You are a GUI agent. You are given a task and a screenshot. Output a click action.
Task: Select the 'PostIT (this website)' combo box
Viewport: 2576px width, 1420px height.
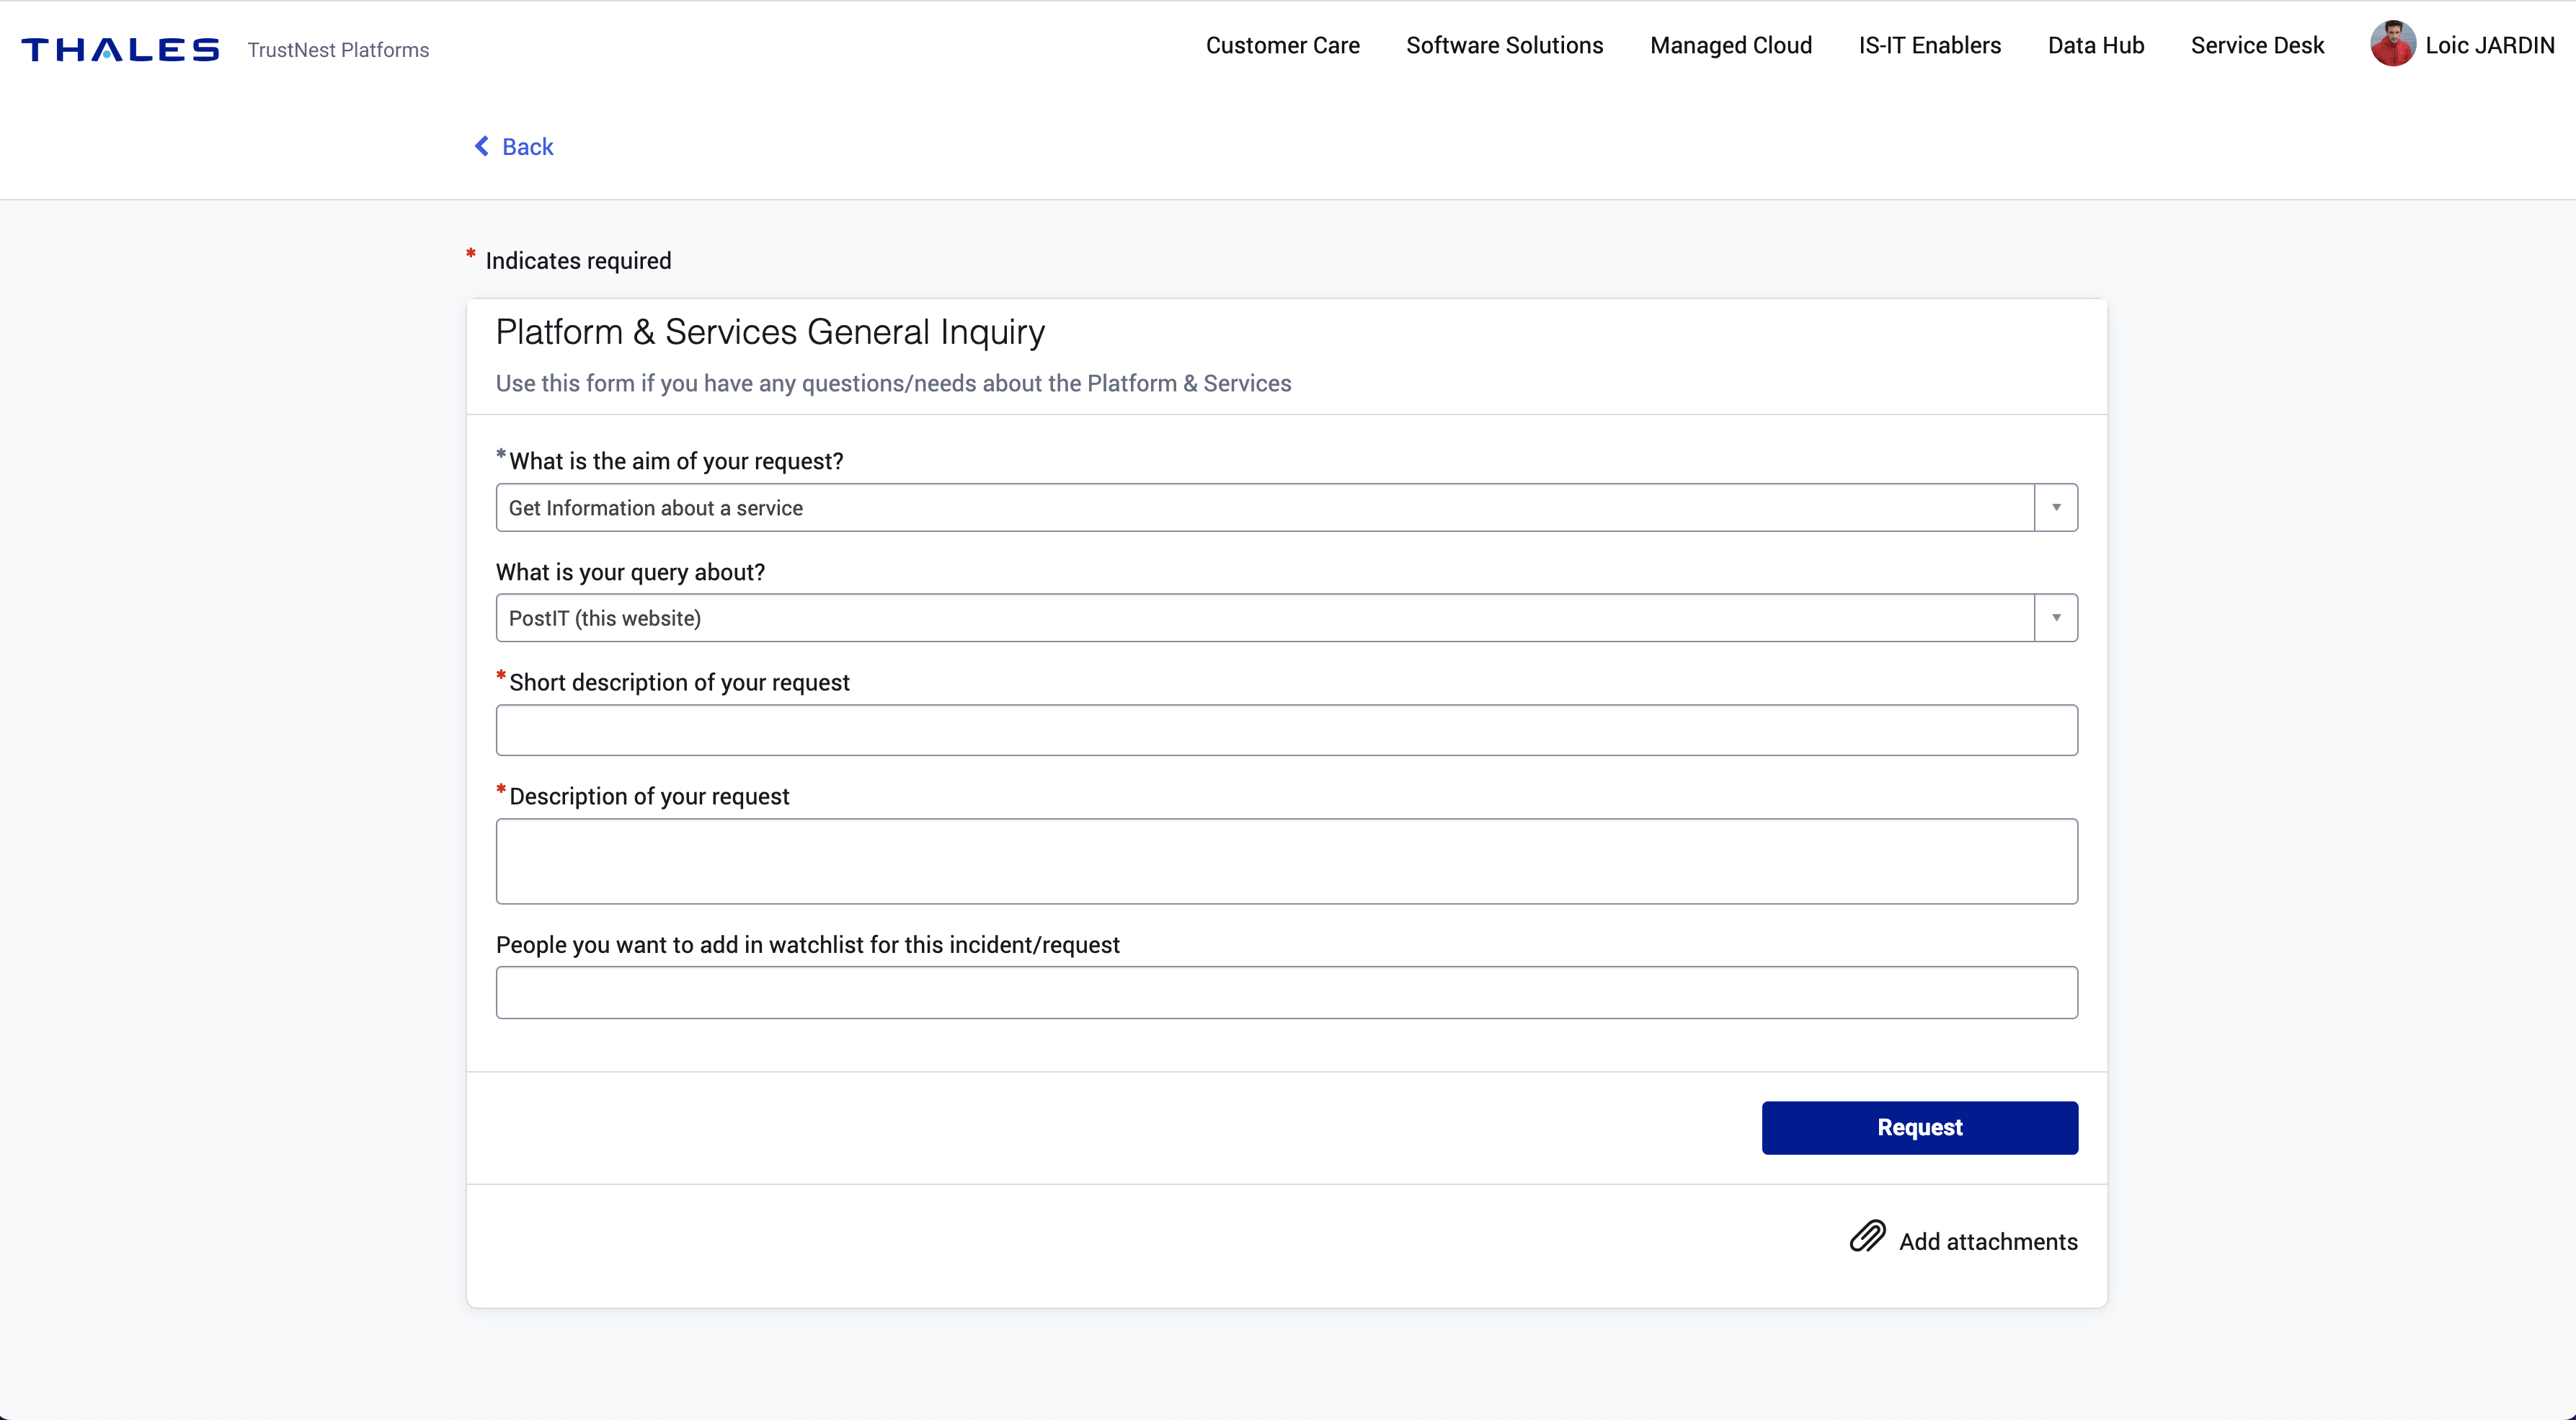point(1286,618)
